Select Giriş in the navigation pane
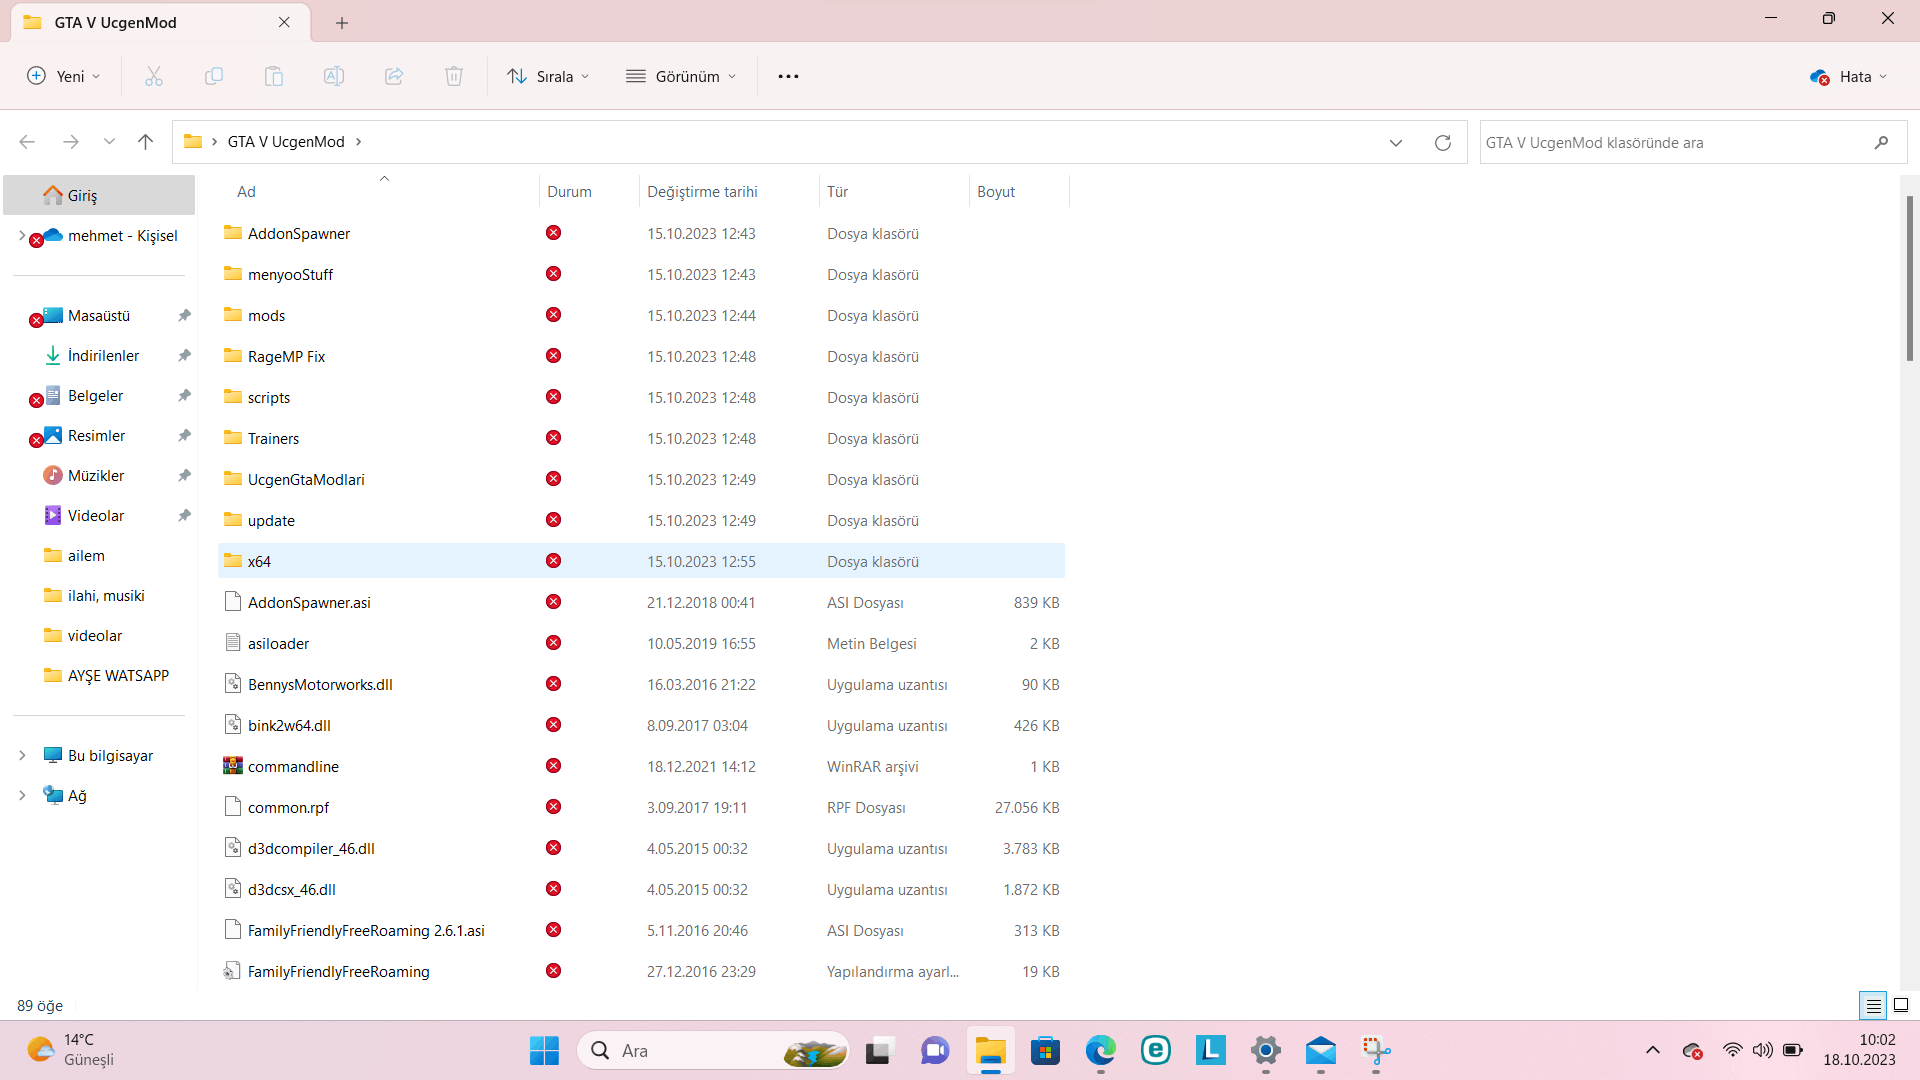 coord(99,195)
